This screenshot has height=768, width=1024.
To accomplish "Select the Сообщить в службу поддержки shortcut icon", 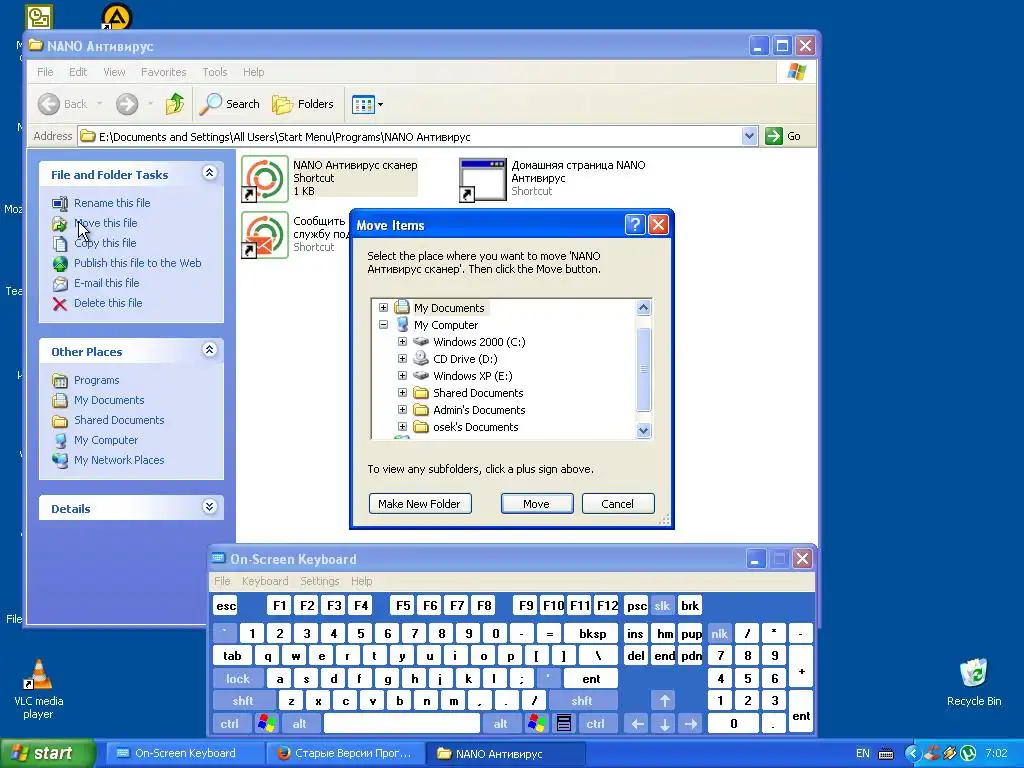I will [x=264, y=234].
